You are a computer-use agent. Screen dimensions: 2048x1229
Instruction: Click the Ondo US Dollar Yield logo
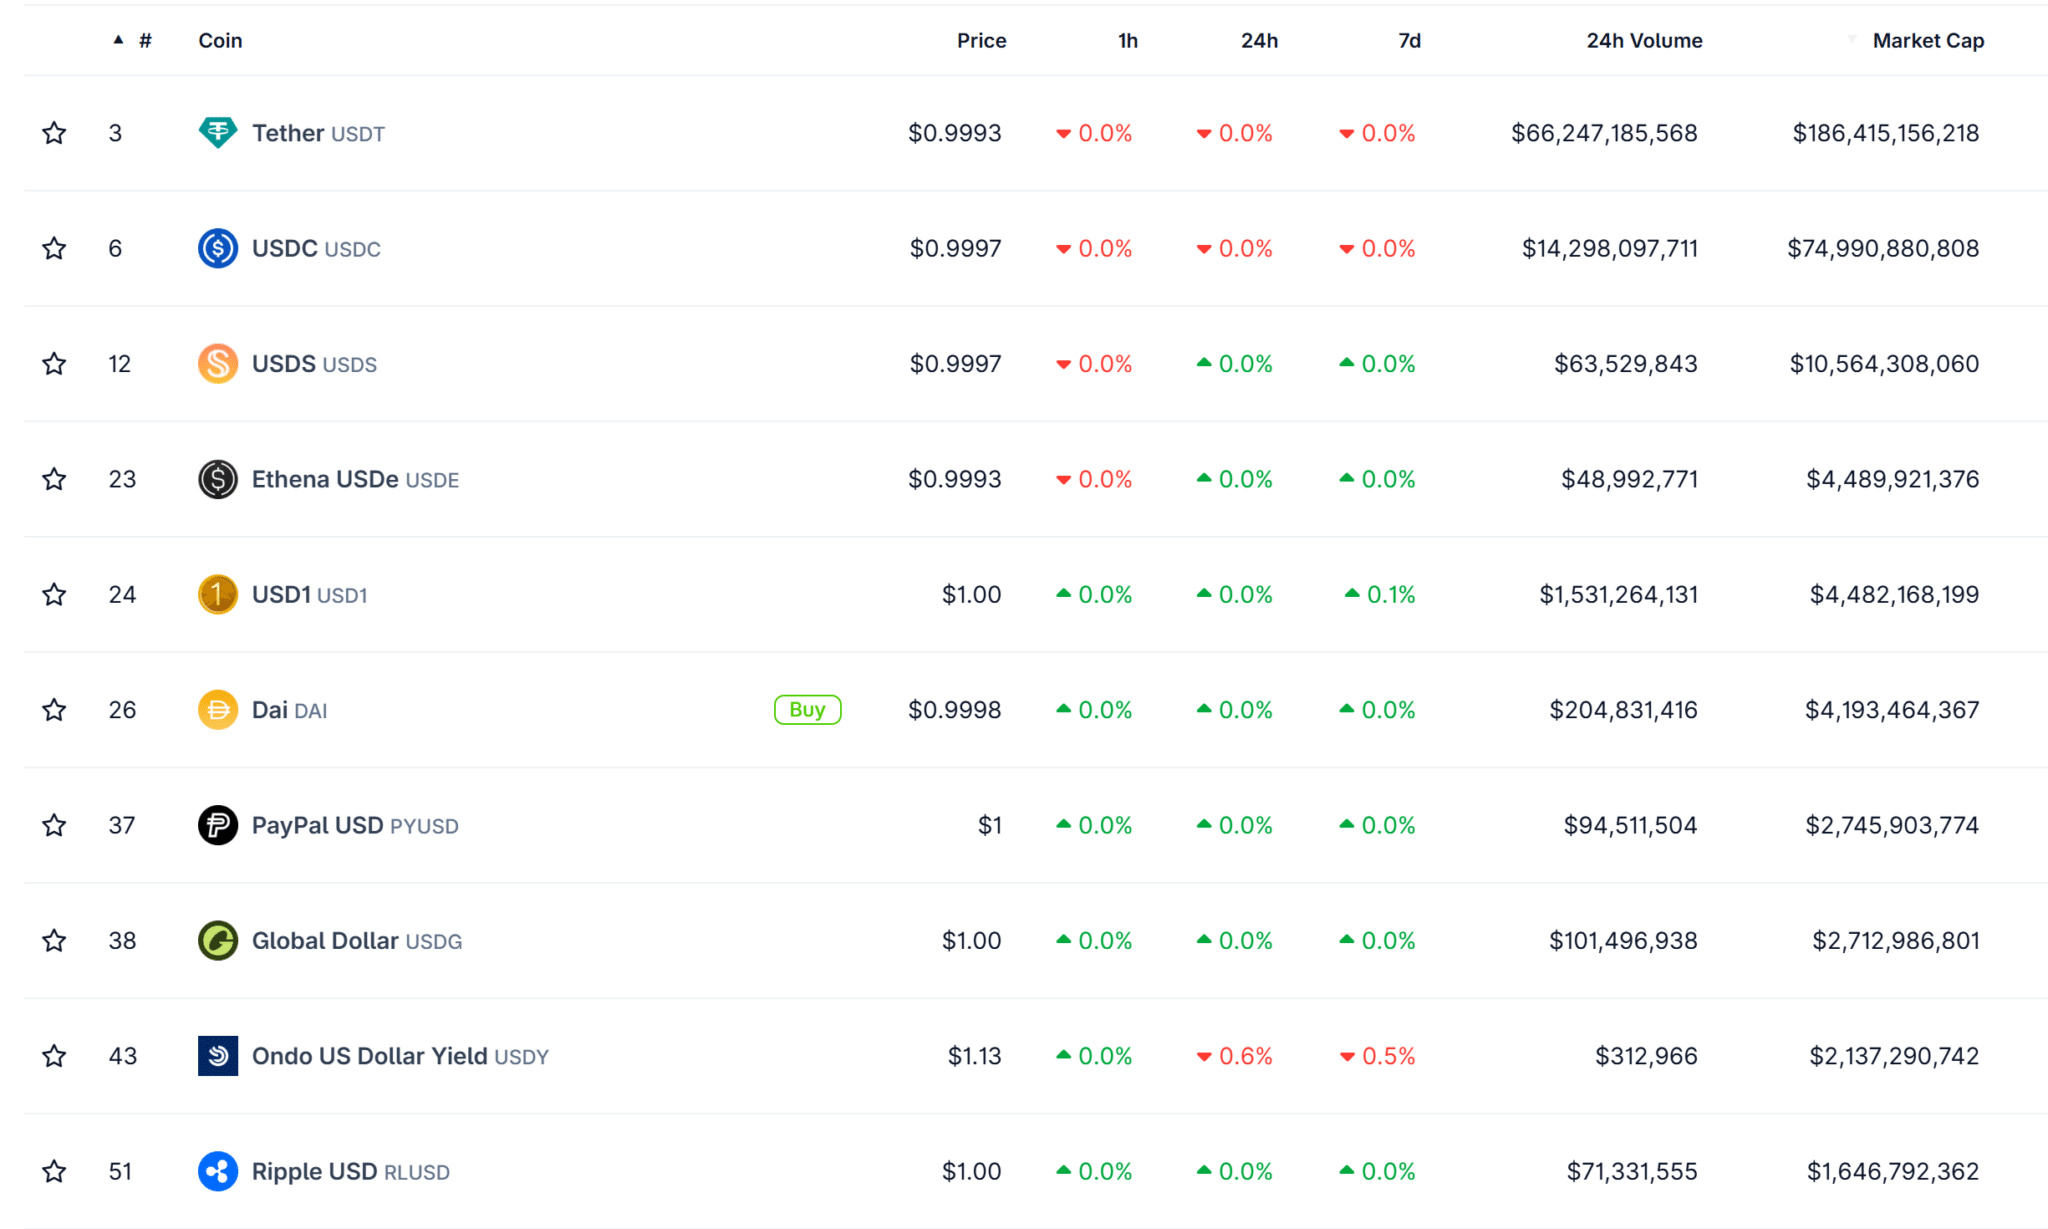[x=218, y=1056]
